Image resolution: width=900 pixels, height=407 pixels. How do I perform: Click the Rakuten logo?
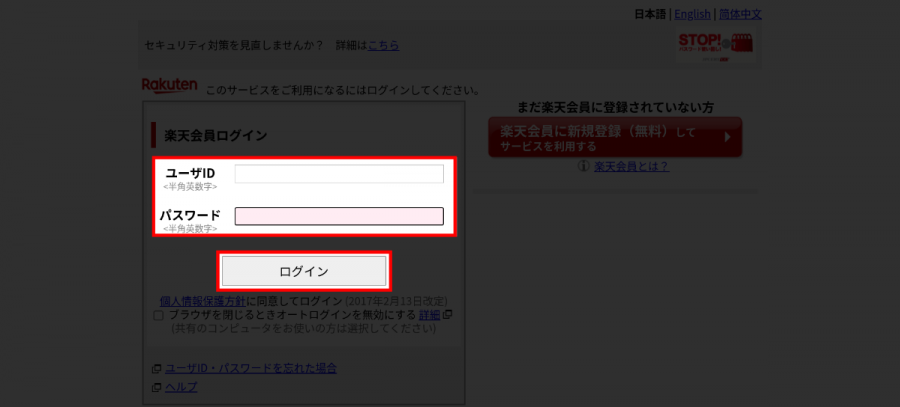point(169,86)
